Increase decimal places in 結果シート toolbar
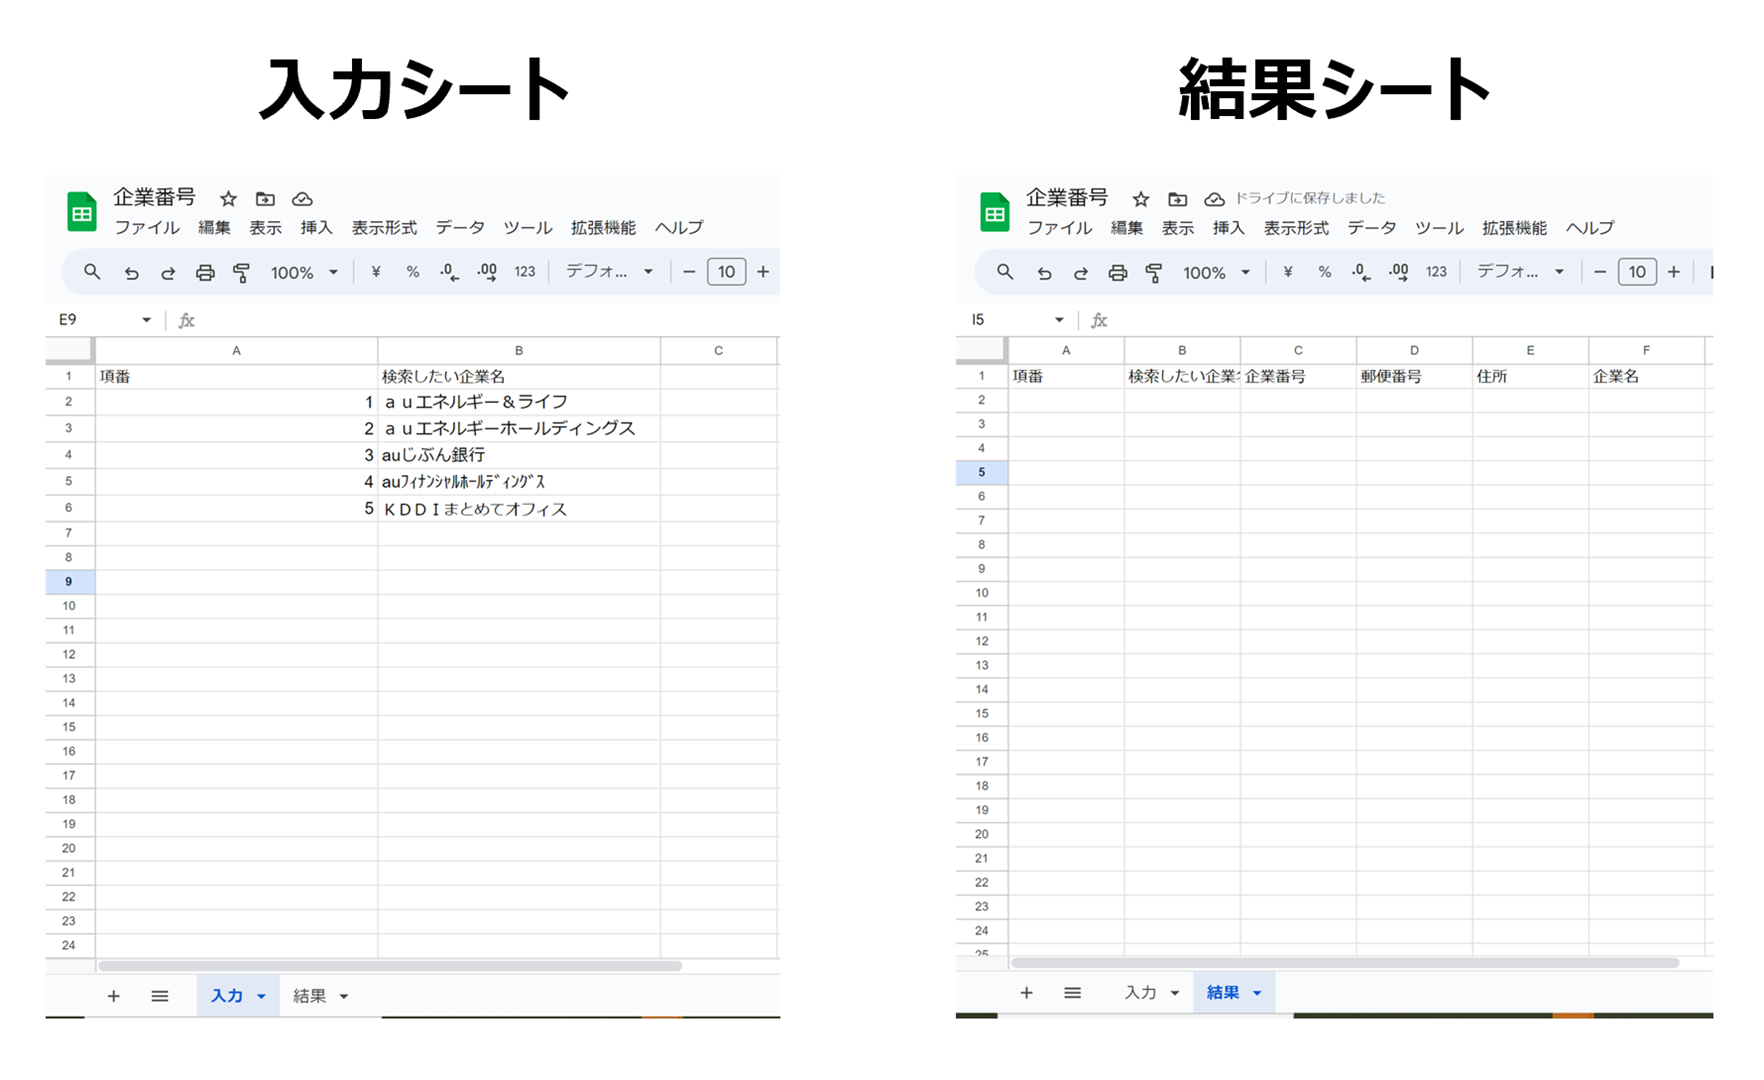1764x1080 pixels. (x=1399, y=272)
